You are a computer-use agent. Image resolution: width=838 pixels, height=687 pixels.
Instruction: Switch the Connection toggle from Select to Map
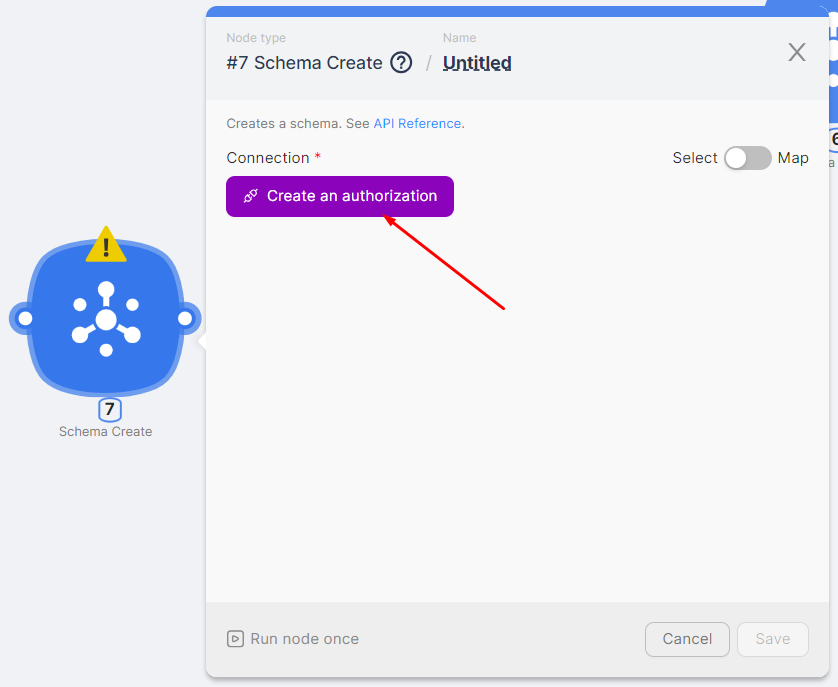point(747,158)
